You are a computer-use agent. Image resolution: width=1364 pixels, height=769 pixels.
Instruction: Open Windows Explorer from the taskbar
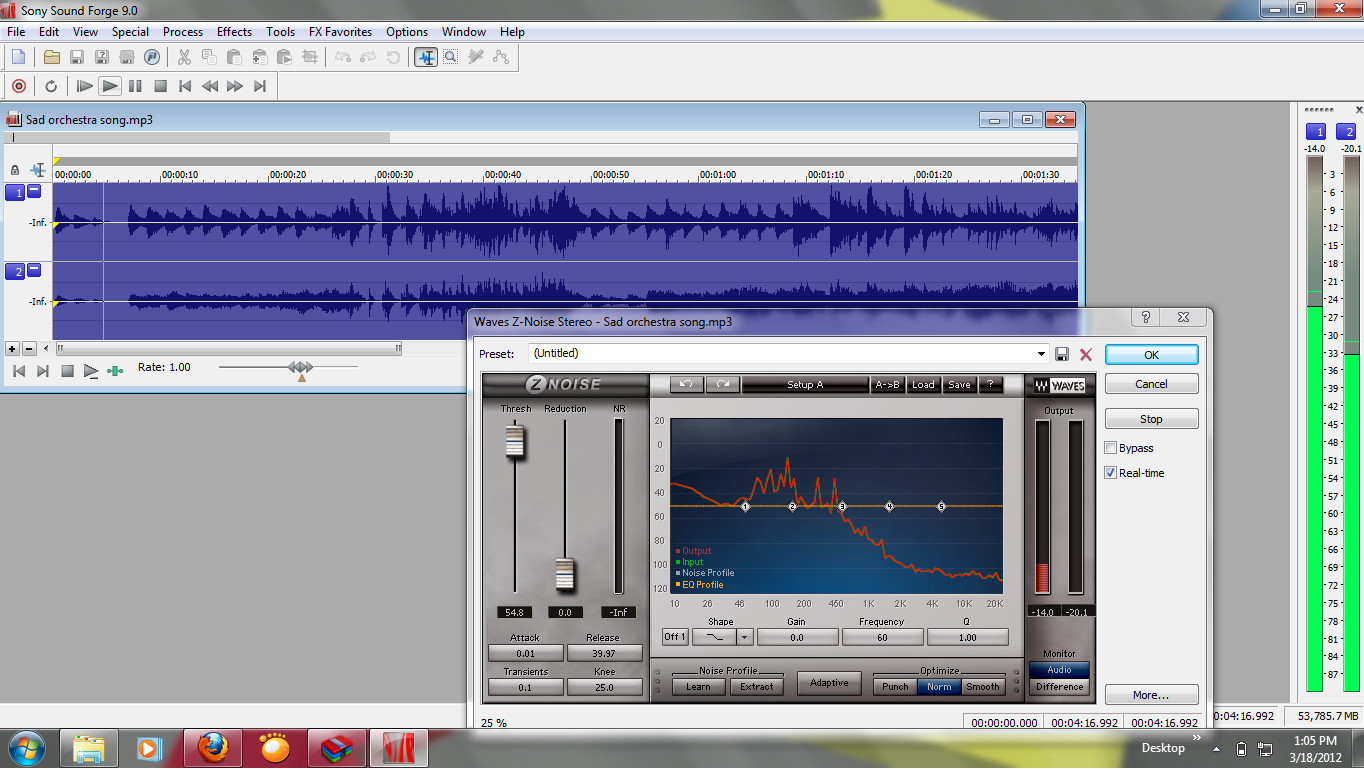point(89,748)
